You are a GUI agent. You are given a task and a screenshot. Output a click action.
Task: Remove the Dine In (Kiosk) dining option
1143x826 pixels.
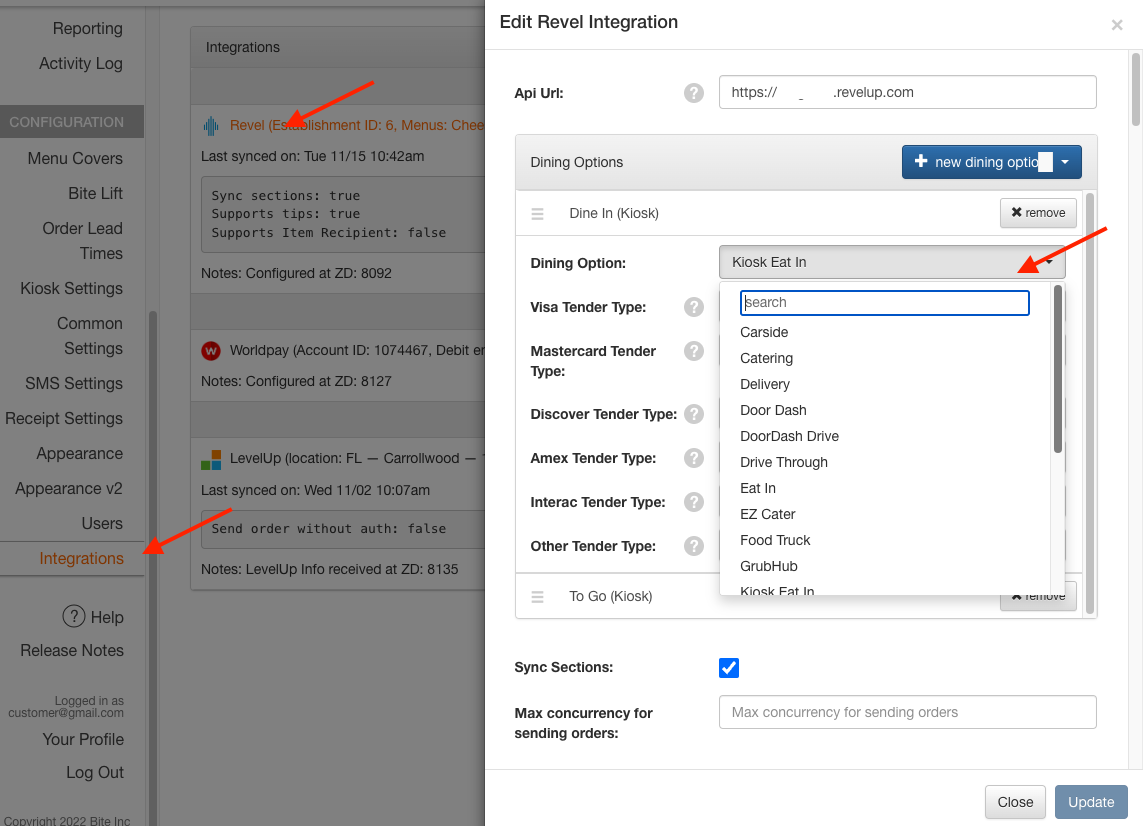1038,213
